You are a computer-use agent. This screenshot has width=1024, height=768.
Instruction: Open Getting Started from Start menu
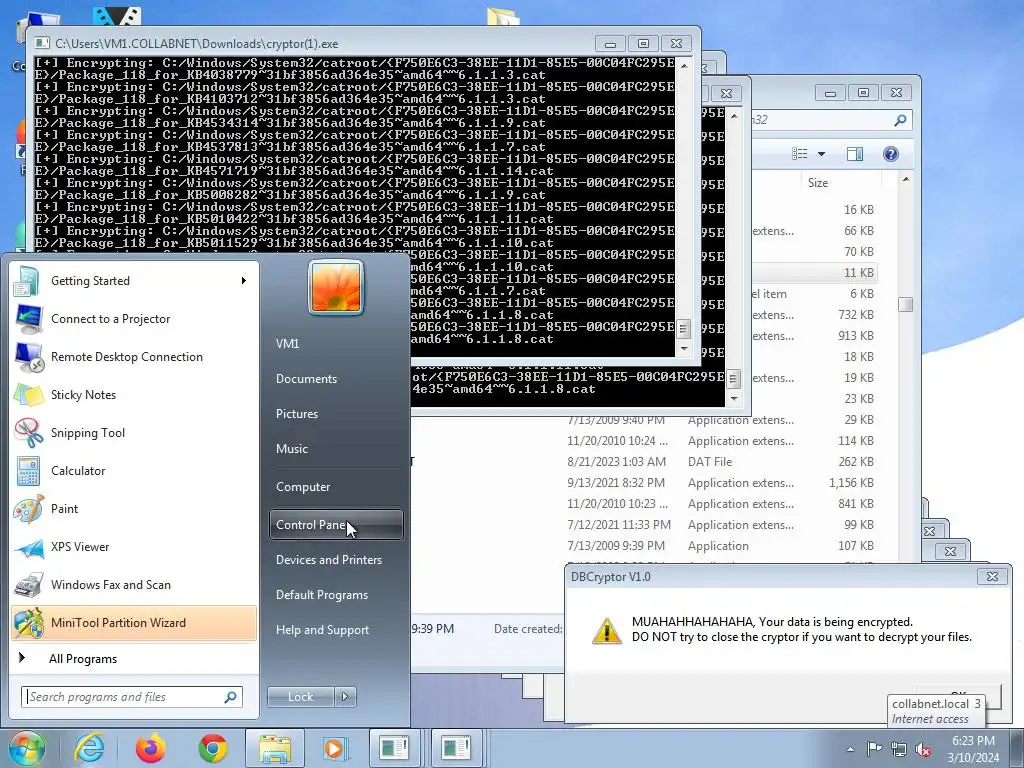(134, 281)
